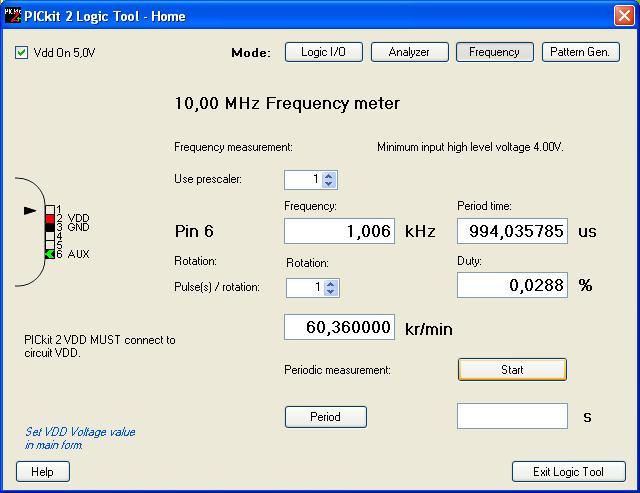This screenshot has height=493, width=640.
Task: Start the periodic measurement
Action: point(512,370)
